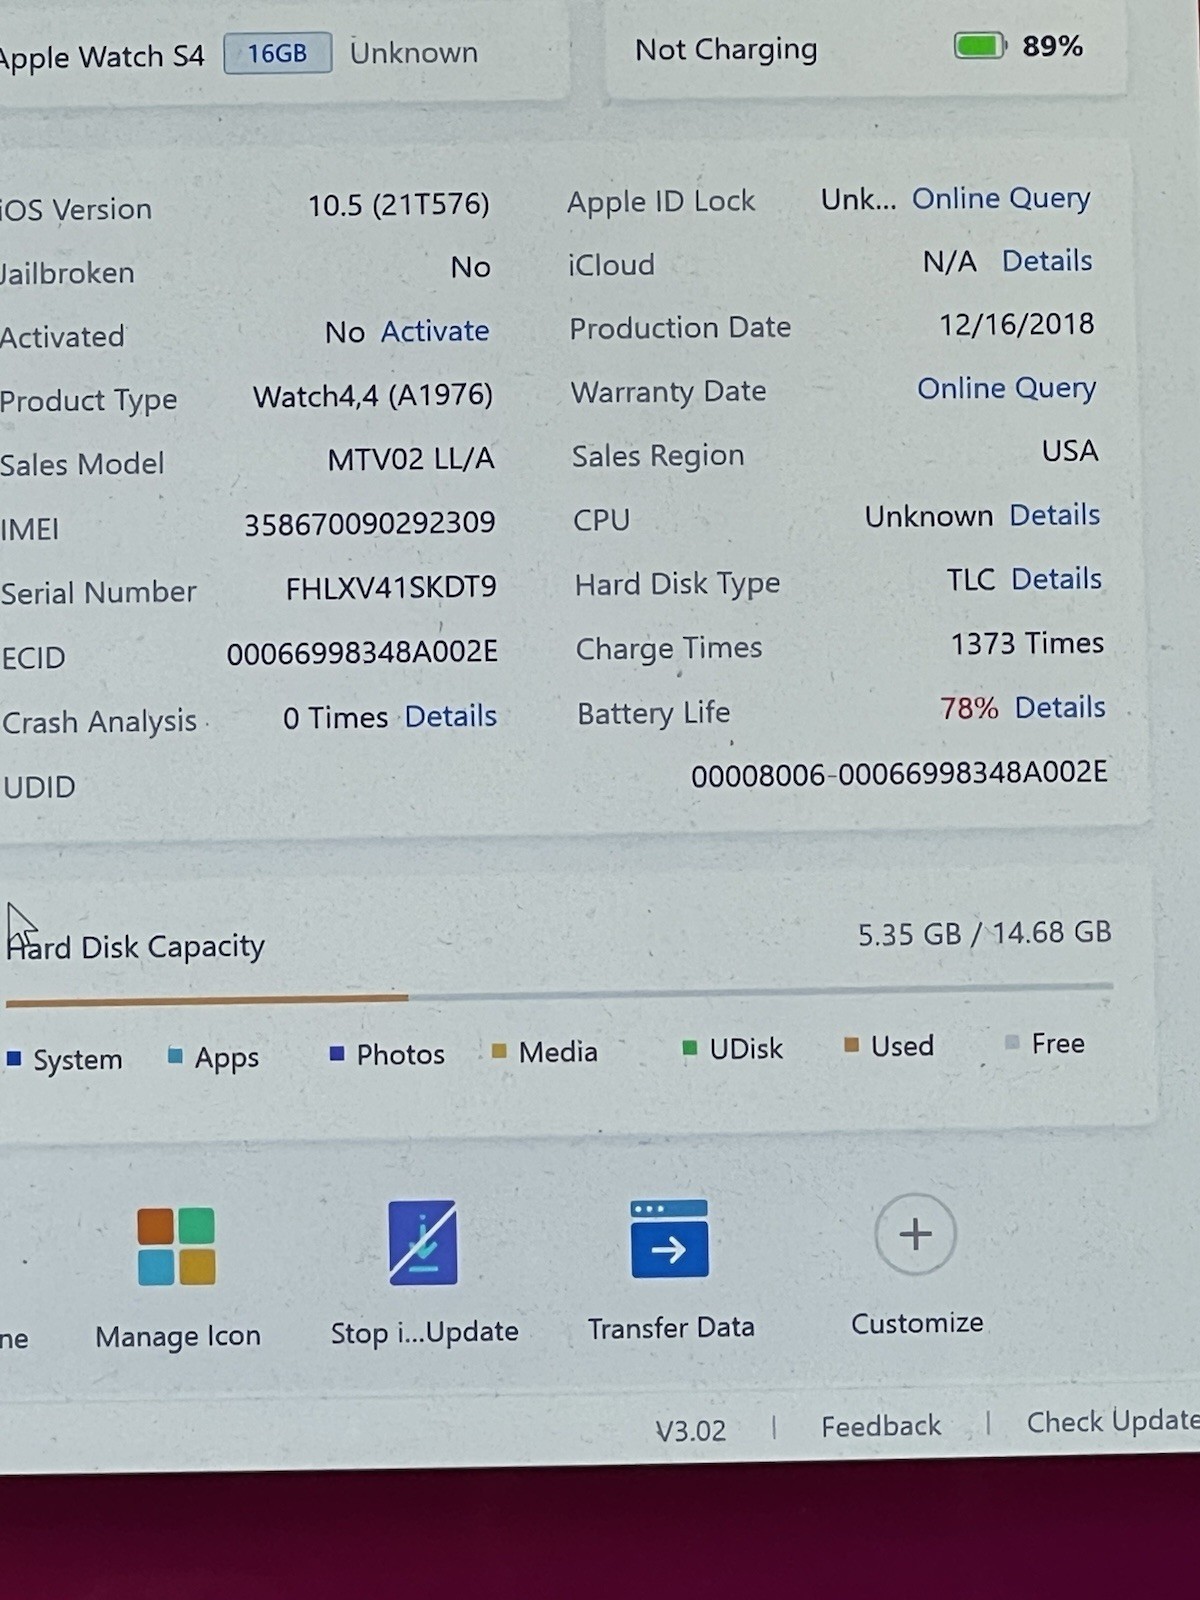
Task: Click the 16GB storage badge
Action: (x=277, y=53)
